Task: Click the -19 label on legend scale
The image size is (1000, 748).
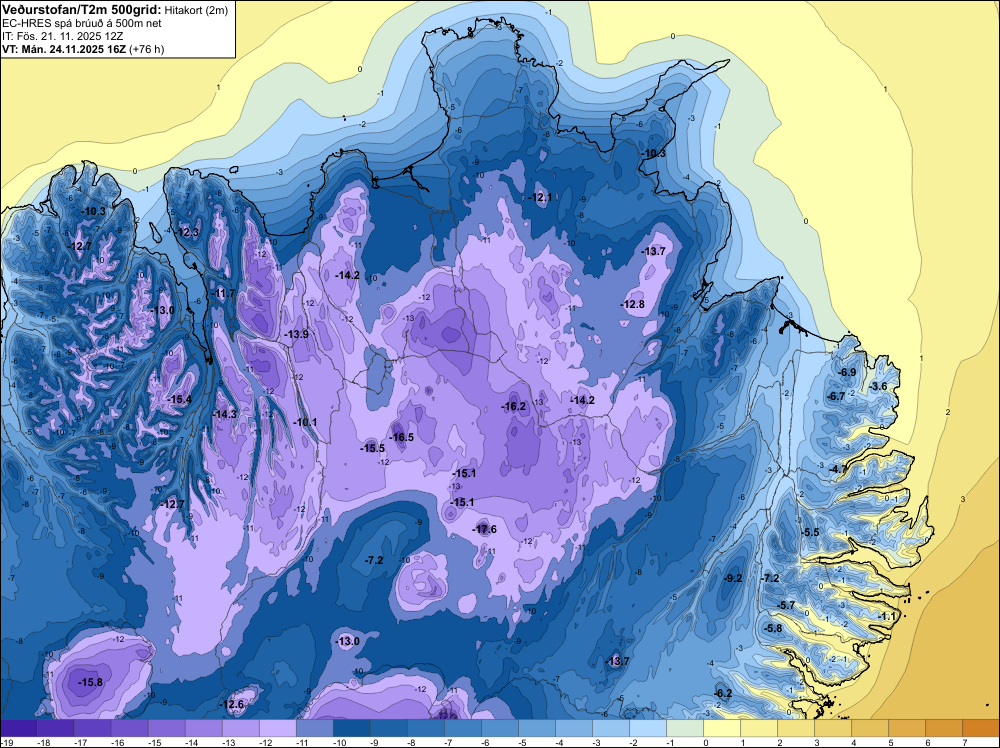Action: [8, 742]
